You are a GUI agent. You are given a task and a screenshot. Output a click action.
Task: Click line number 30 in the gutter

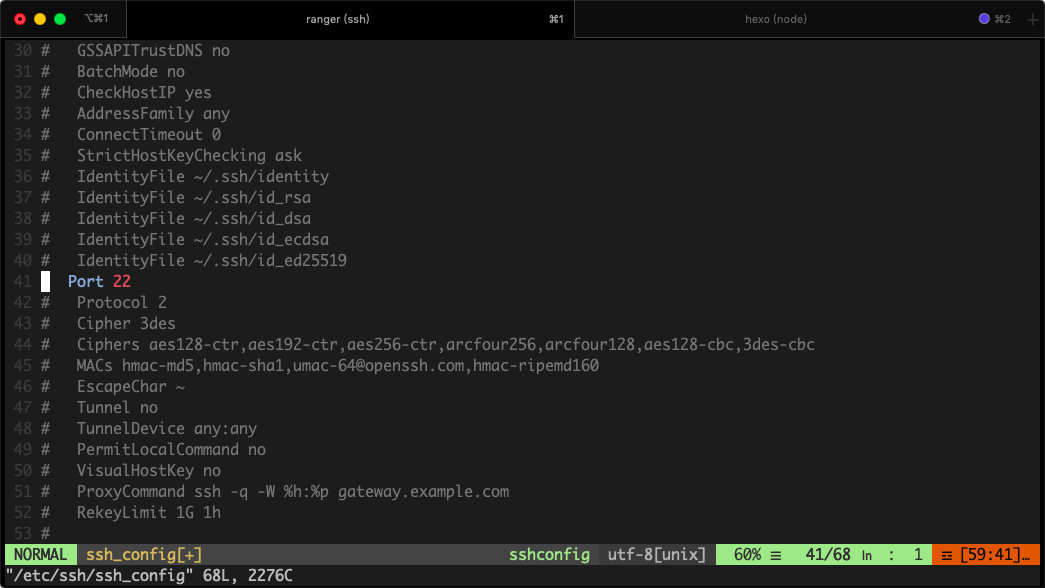23,51
